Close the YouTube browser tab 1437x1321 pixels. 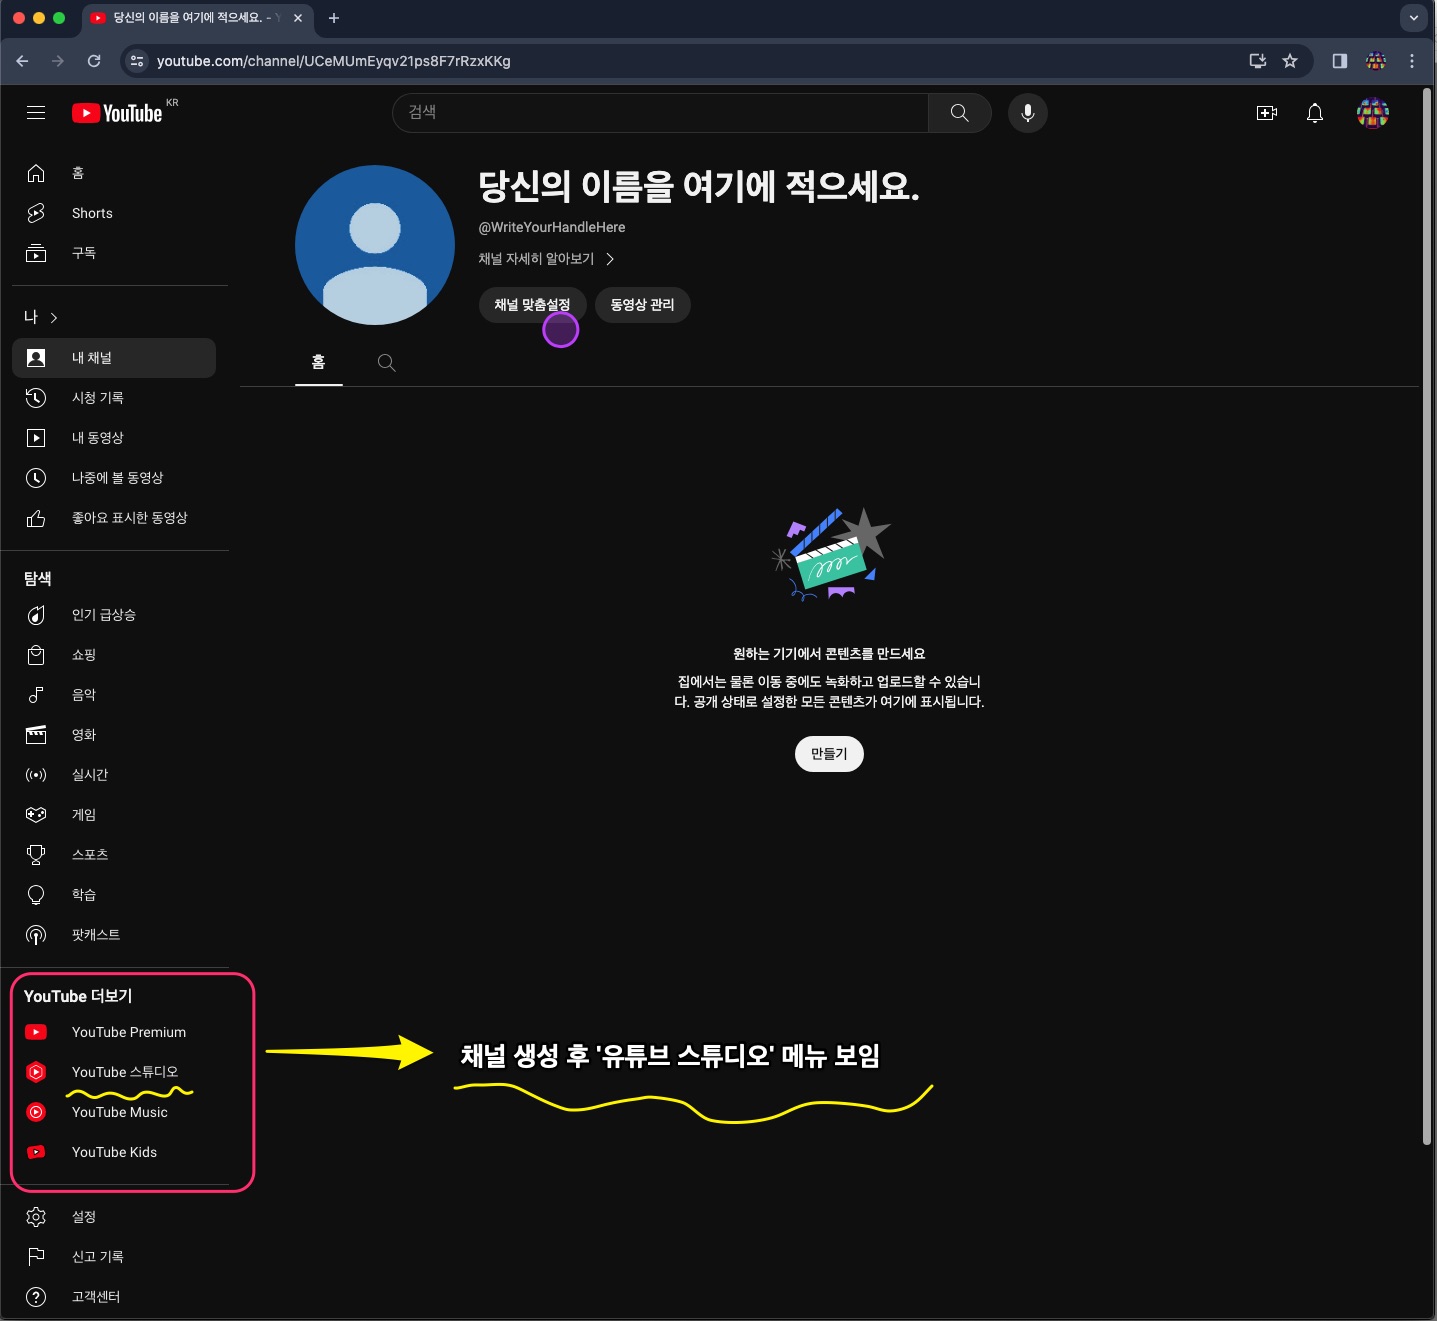click(x=298, y=18)
